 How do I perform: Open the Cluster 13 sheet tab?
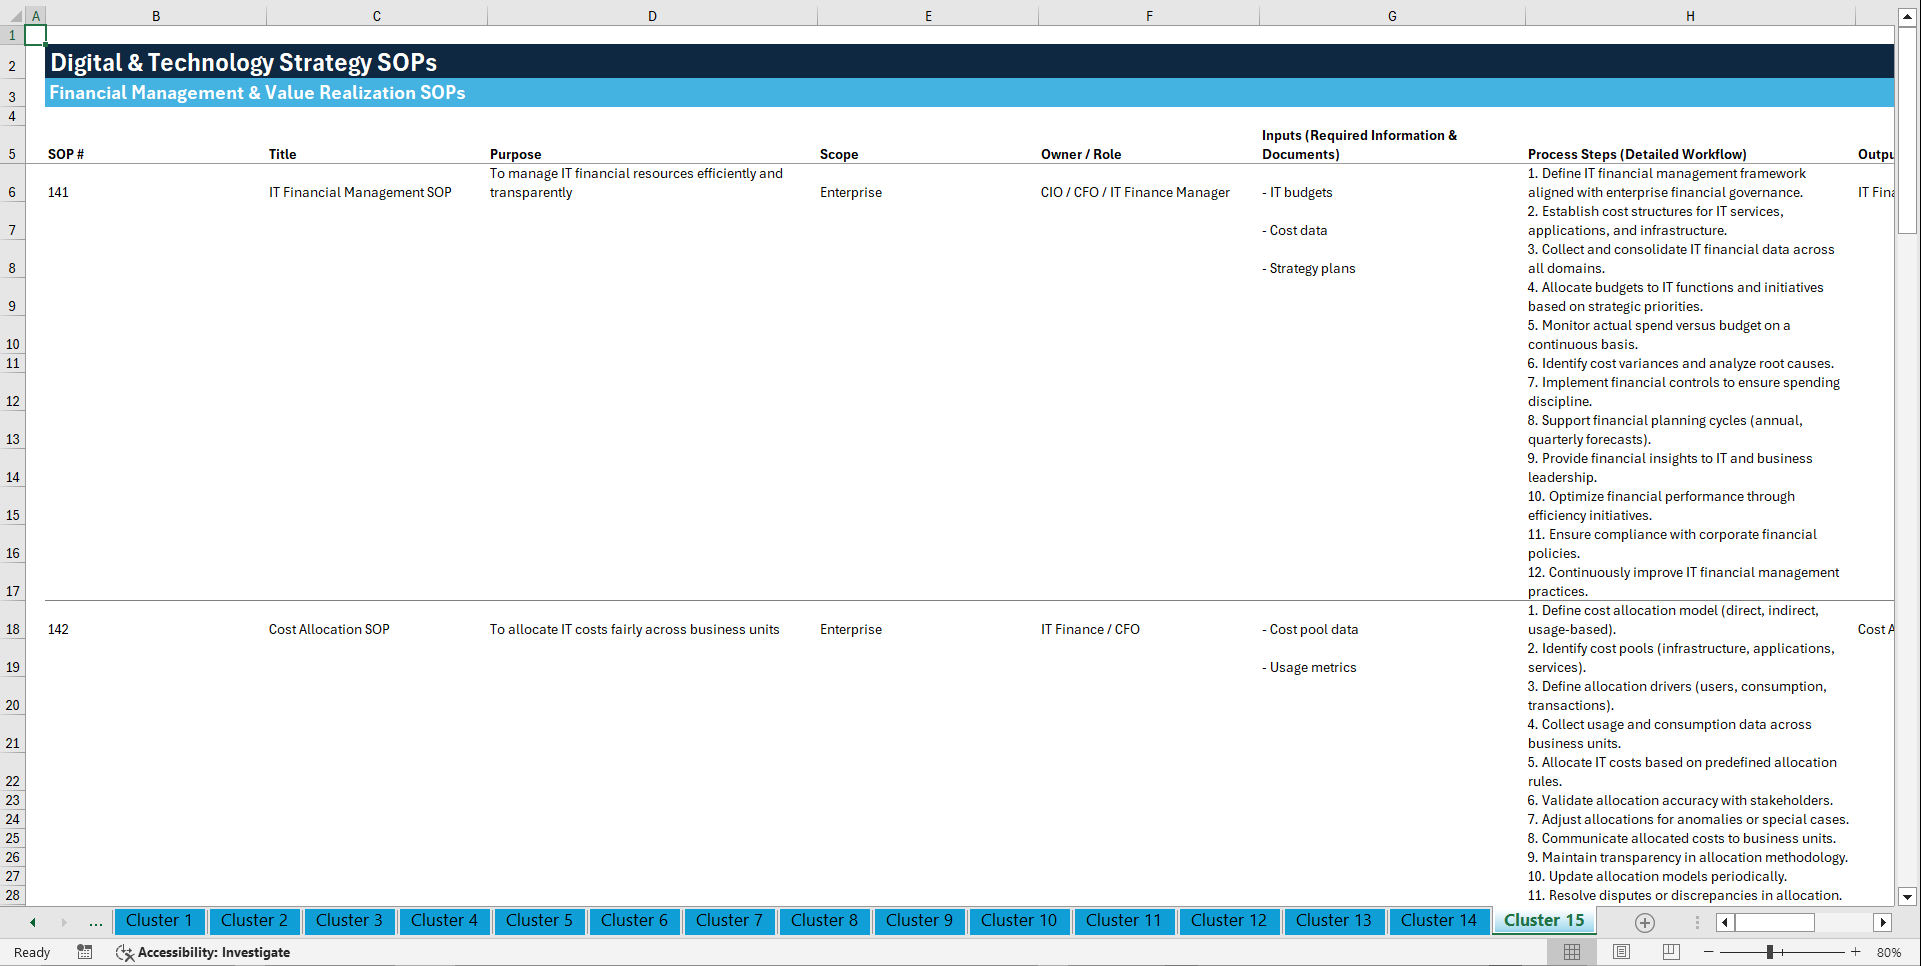1334,921
